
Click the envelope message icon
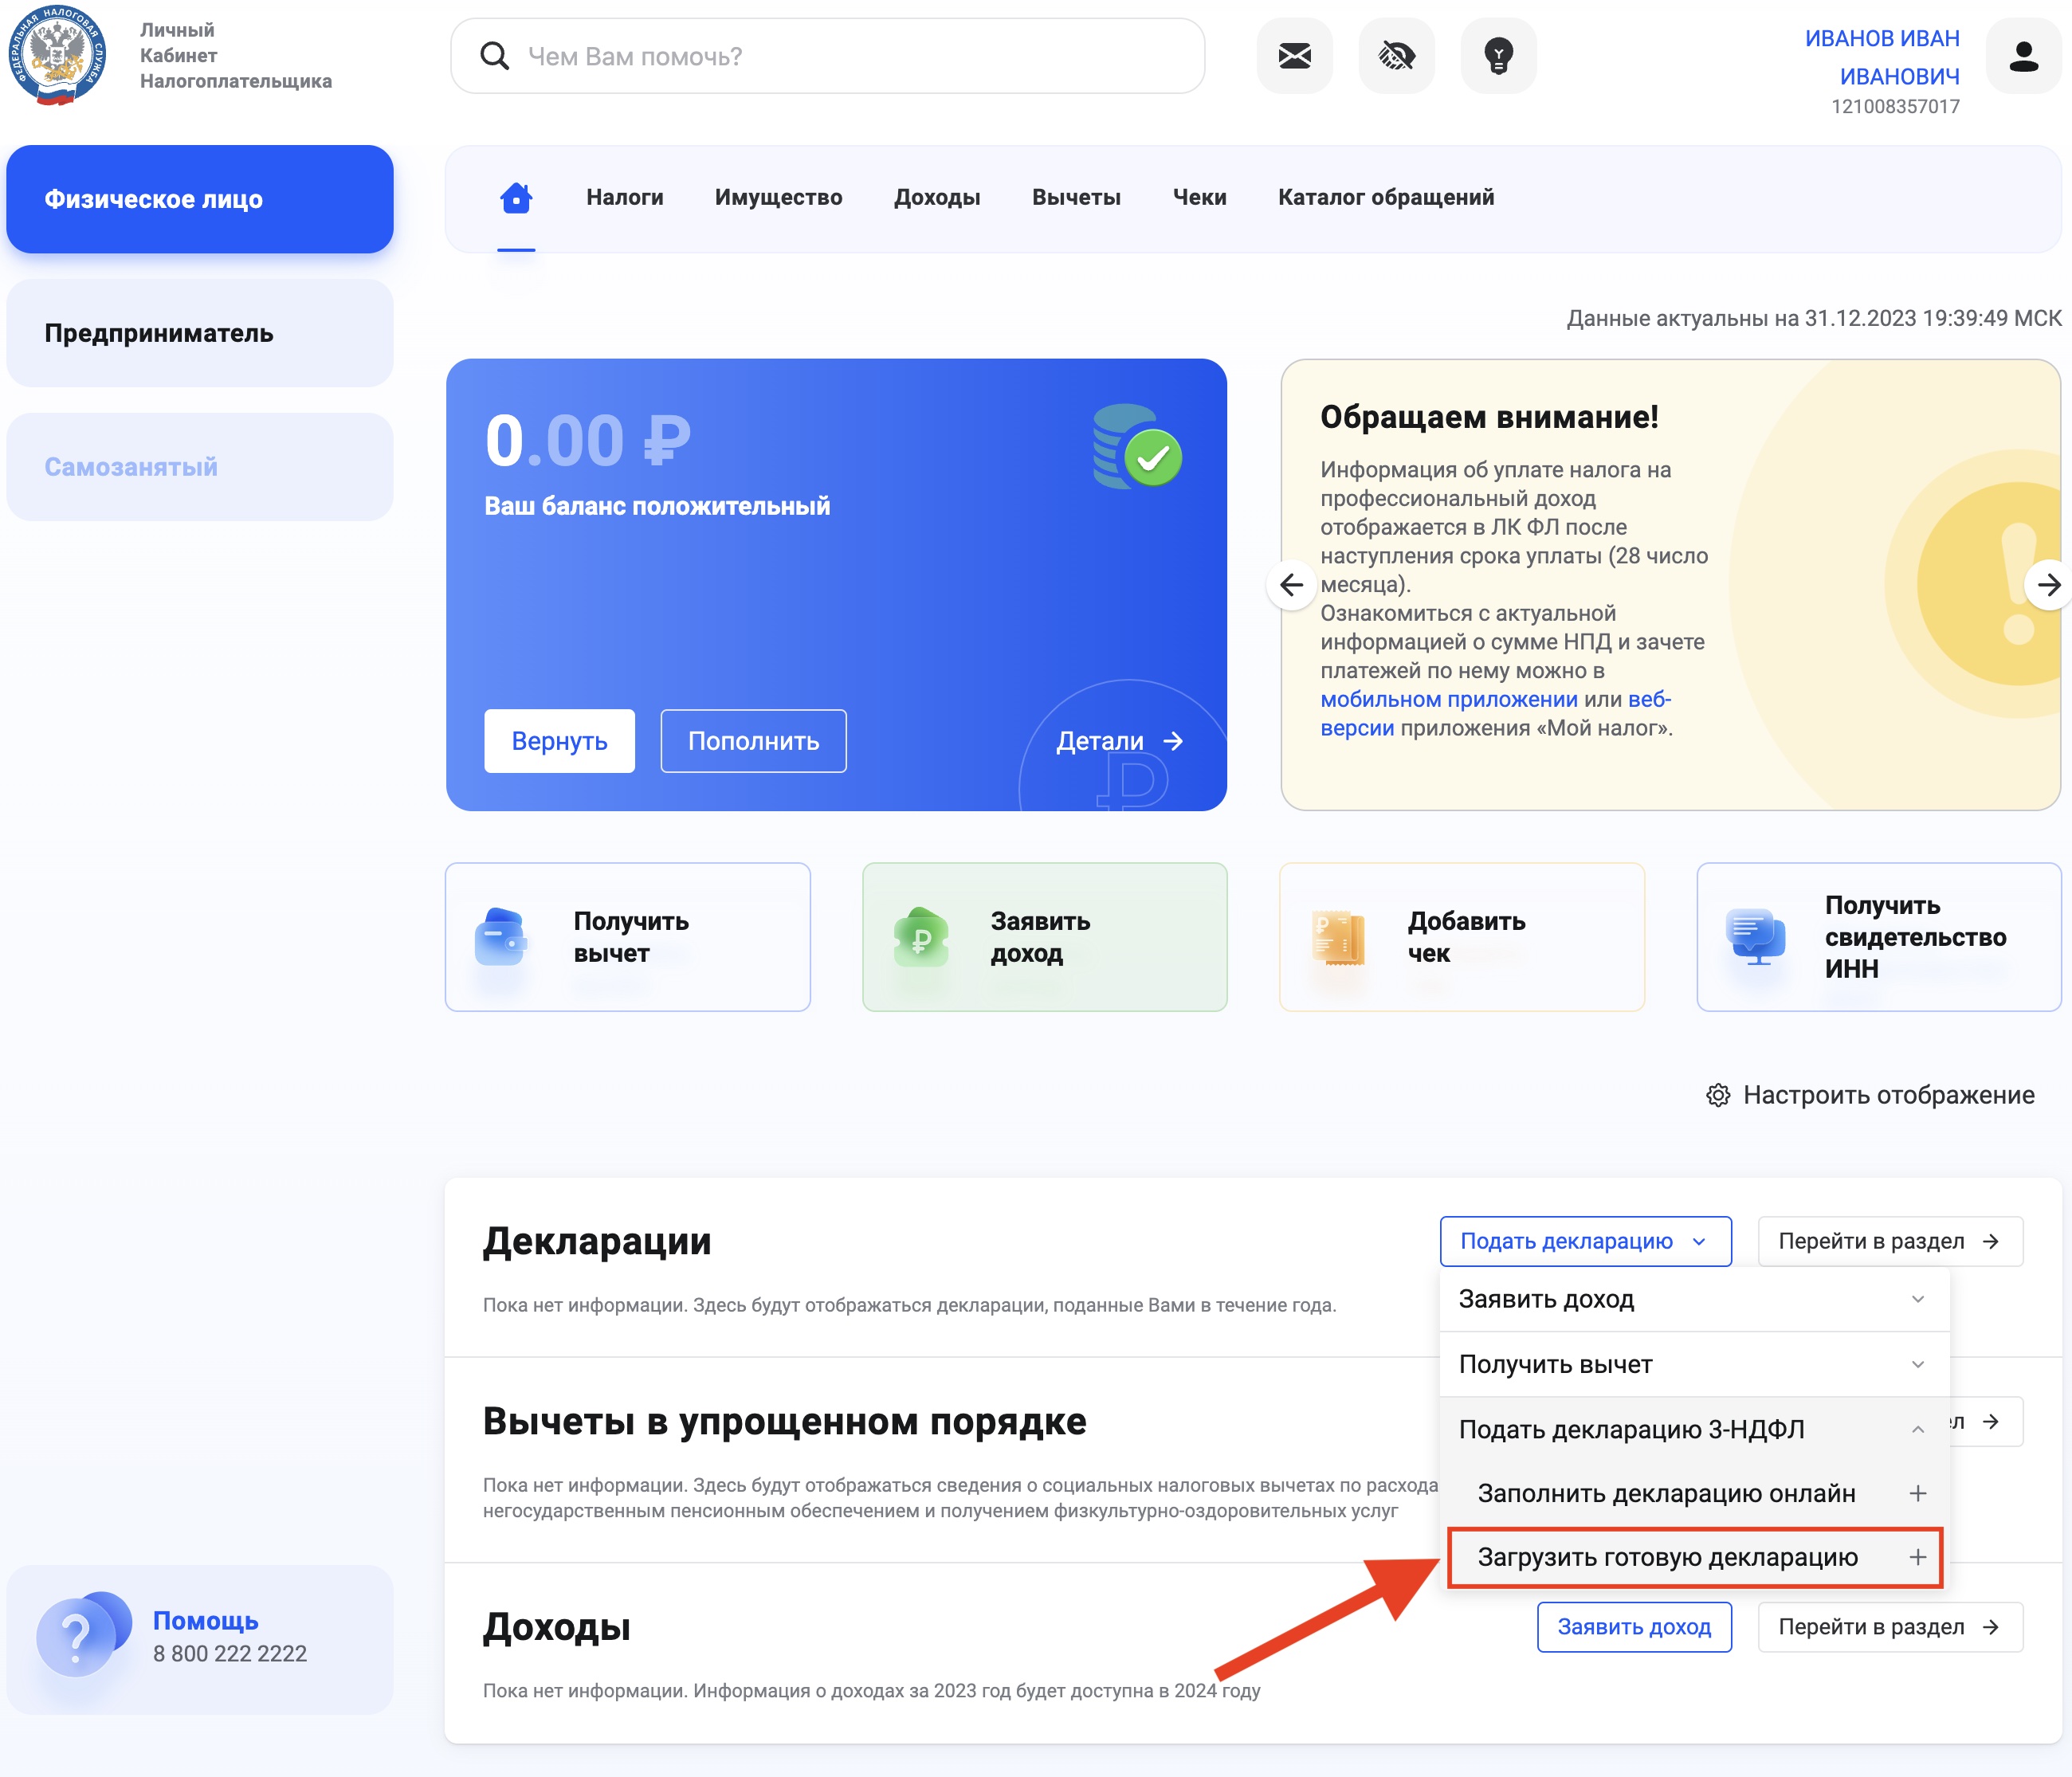point(1295,57)
